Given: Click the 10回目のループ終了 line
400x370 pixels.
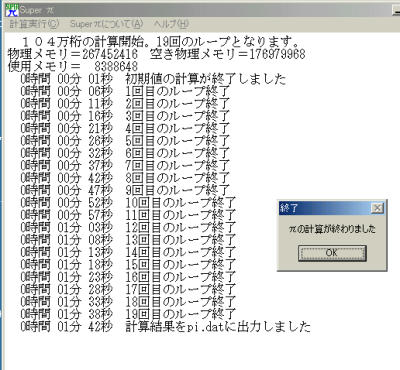Looking at the screenshot, I should coord(128,202).
